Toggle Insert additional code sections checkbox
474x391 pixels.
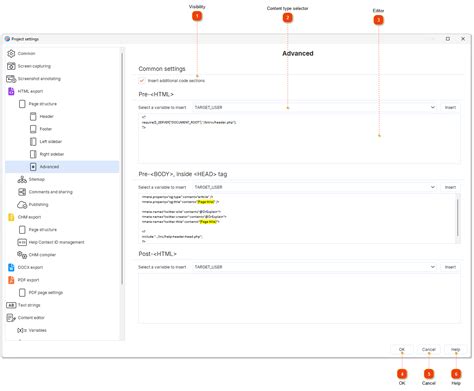[142, 81]
